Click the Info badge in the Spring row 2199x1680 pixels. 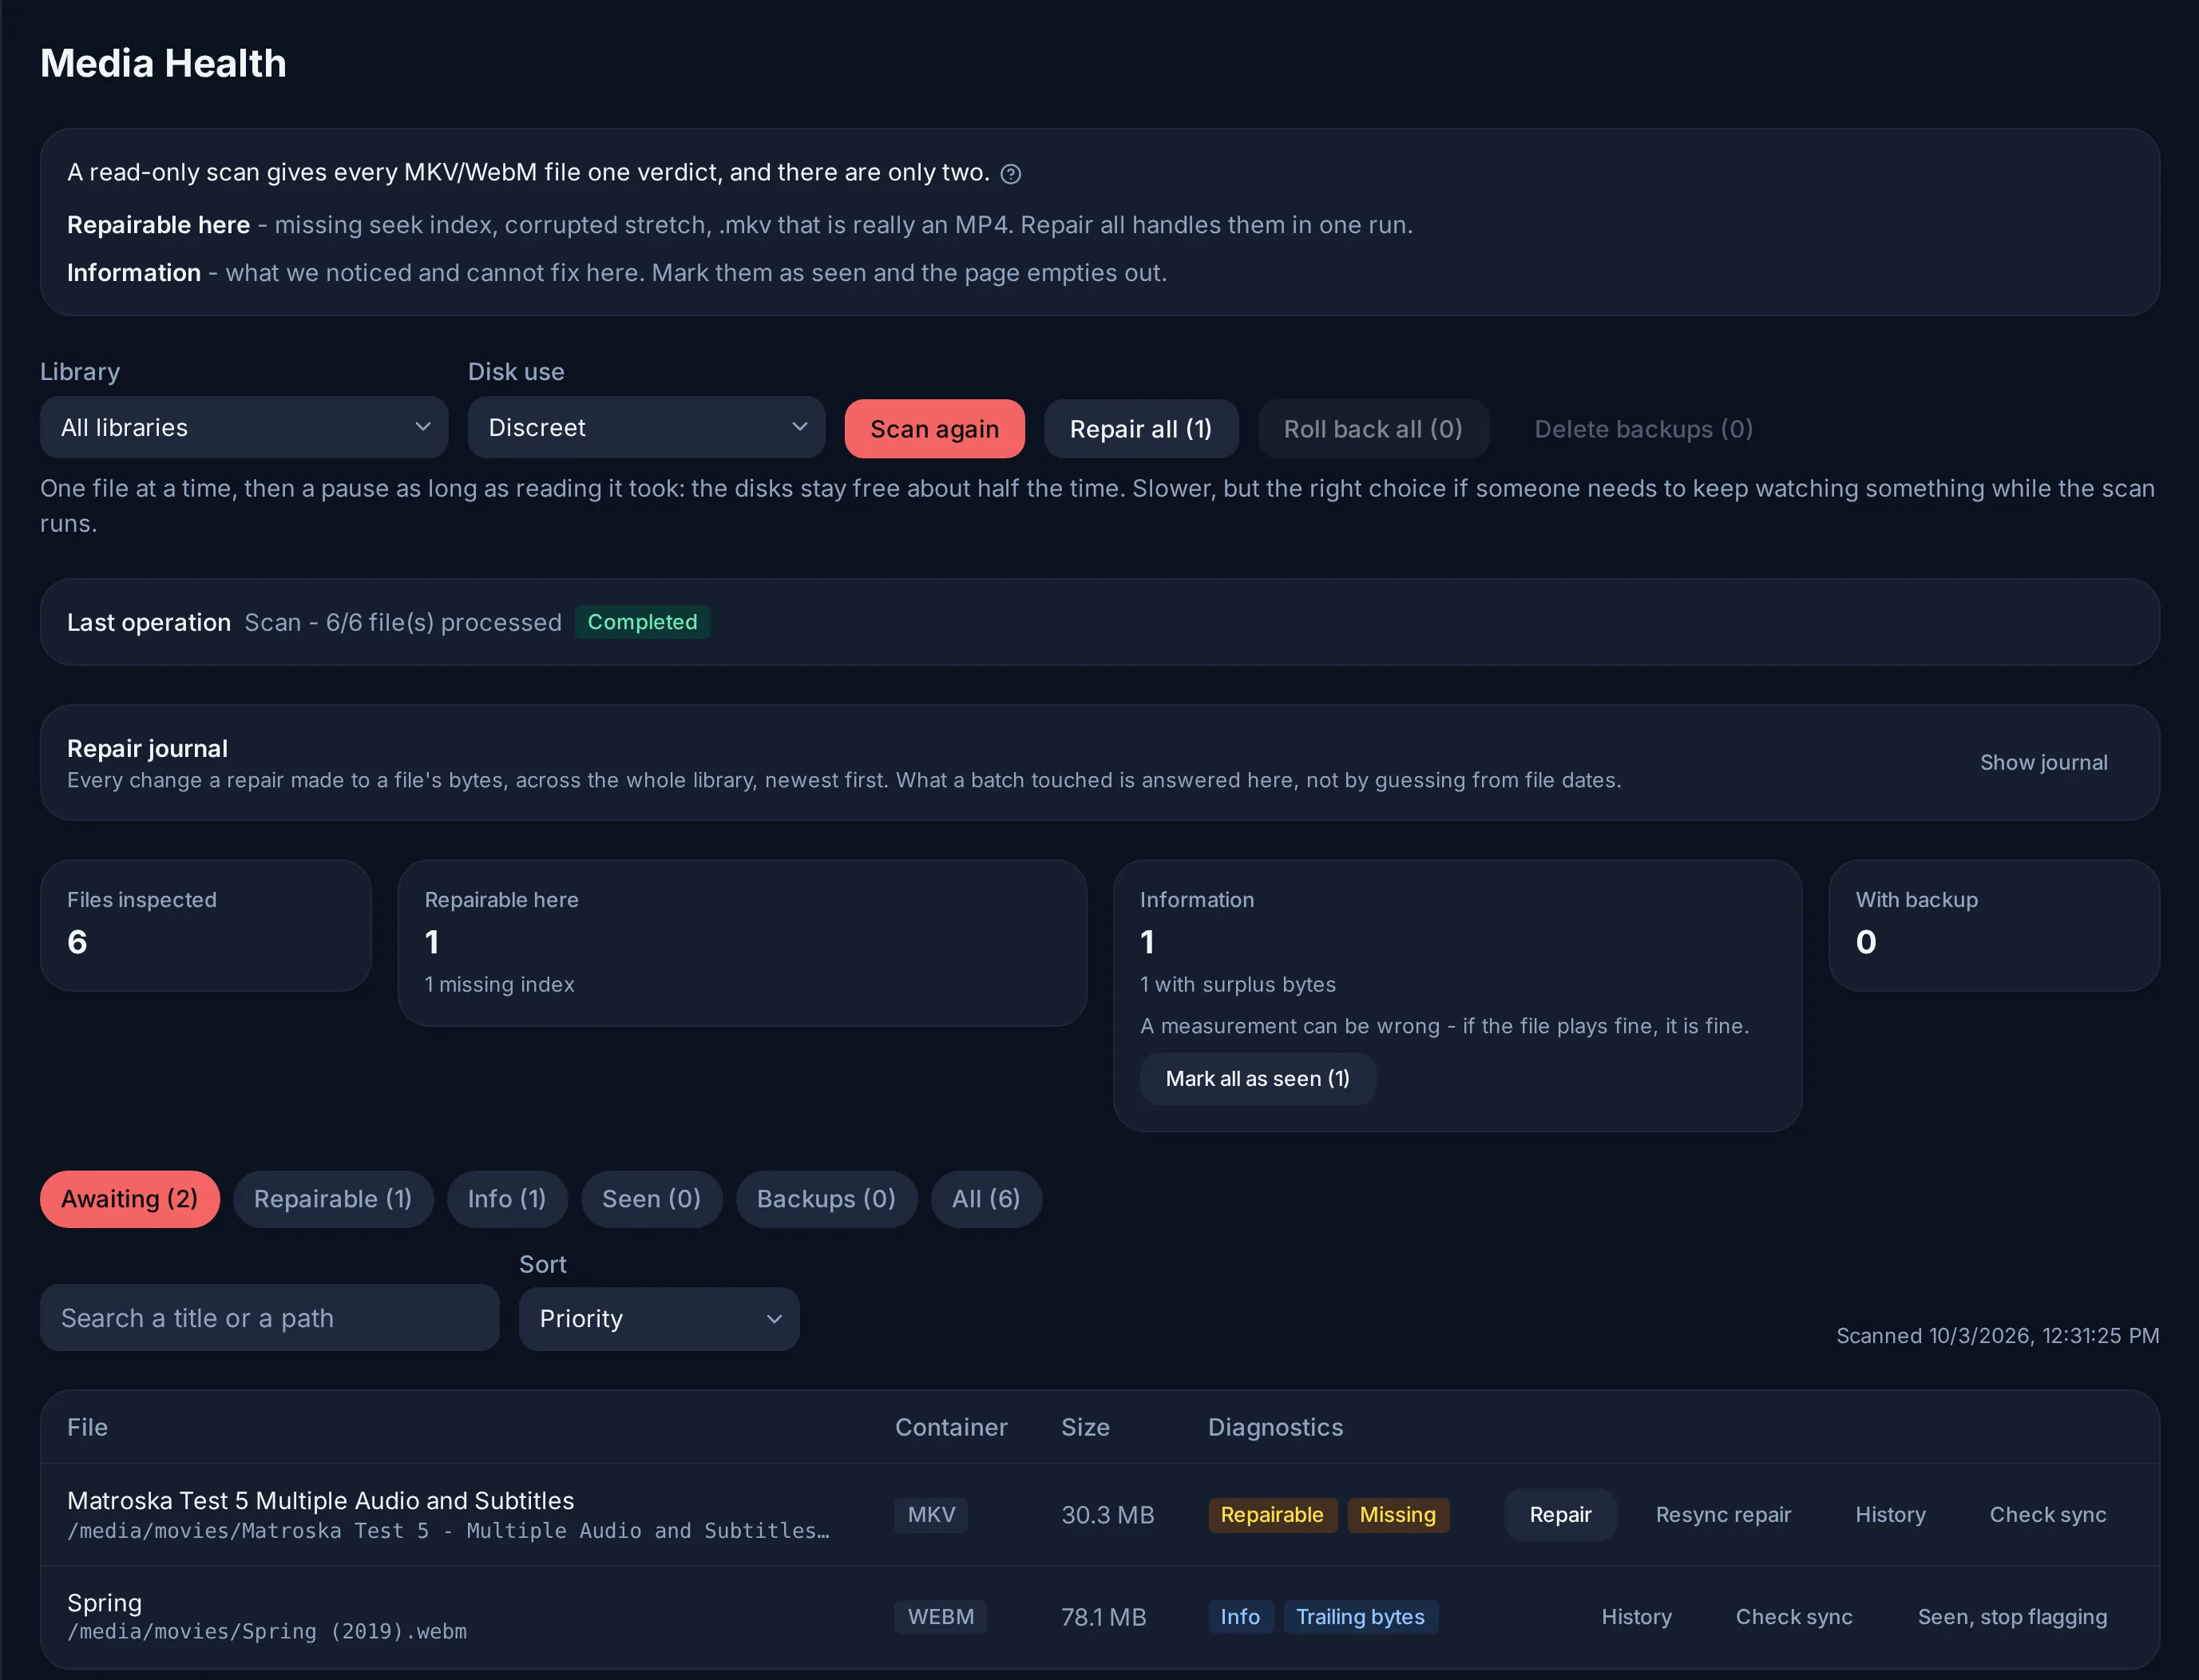(x=1240, y=1617)
